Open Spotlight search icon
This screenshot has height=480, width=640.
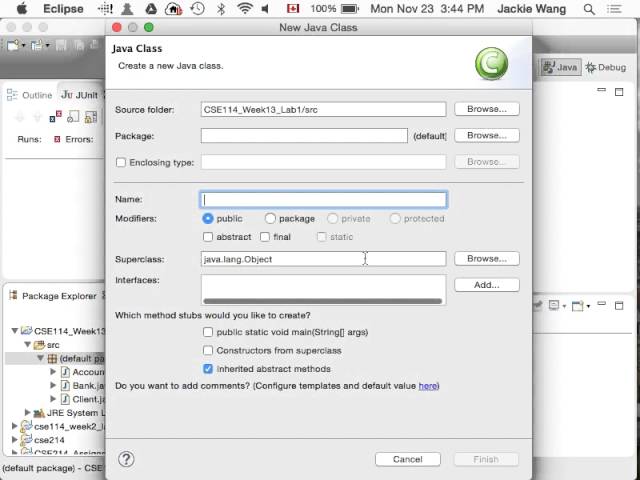589,9
